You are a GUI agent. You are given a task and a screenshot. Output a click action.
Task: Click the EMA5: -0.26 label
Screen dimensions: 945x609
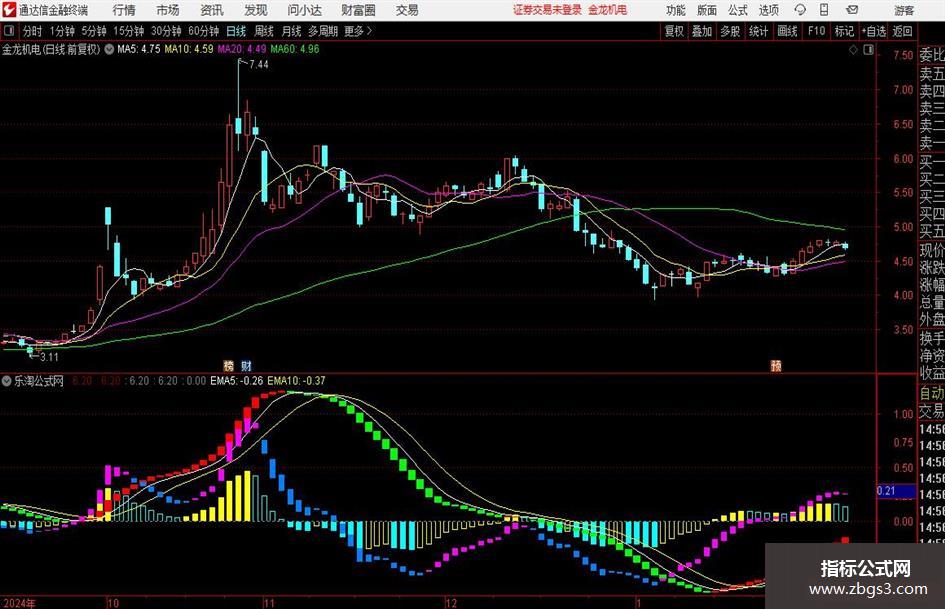point(236,380)
